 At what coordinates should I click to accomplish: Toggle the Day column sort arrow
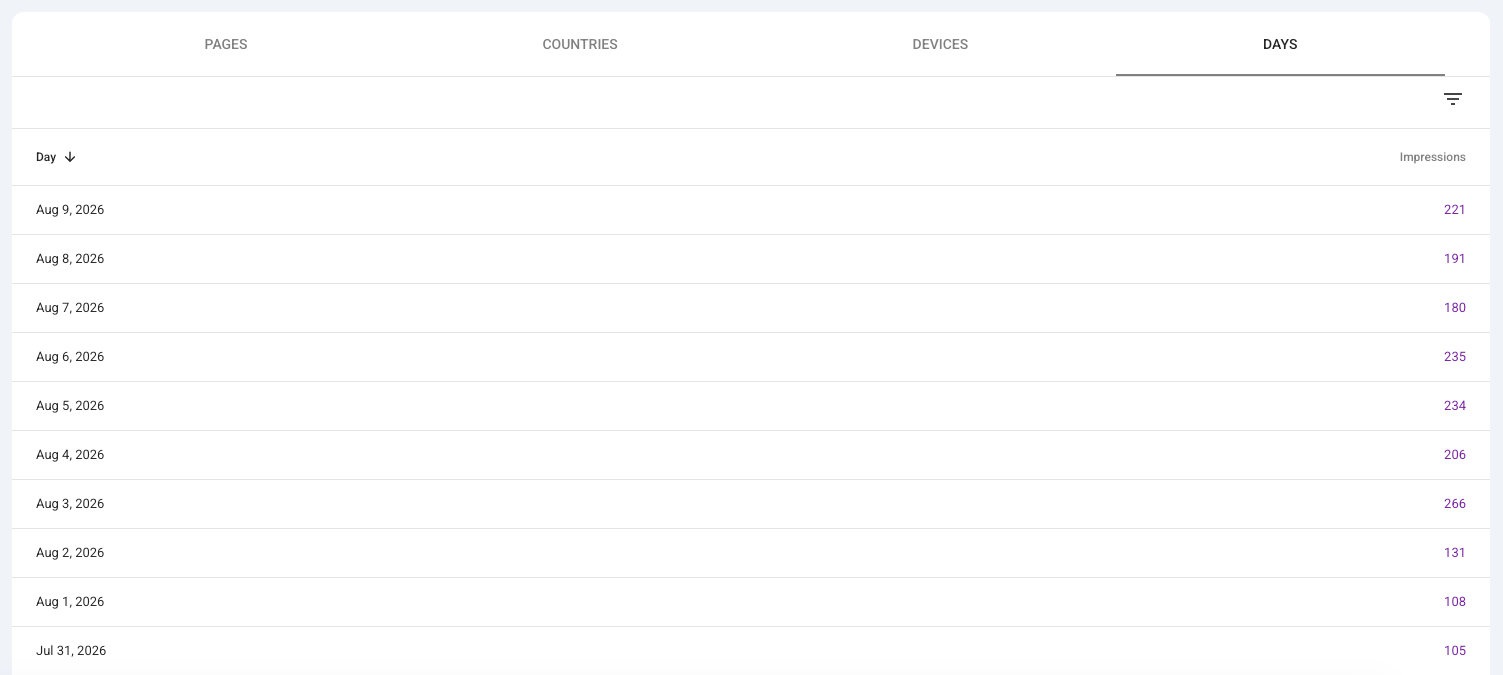(70, 157)
